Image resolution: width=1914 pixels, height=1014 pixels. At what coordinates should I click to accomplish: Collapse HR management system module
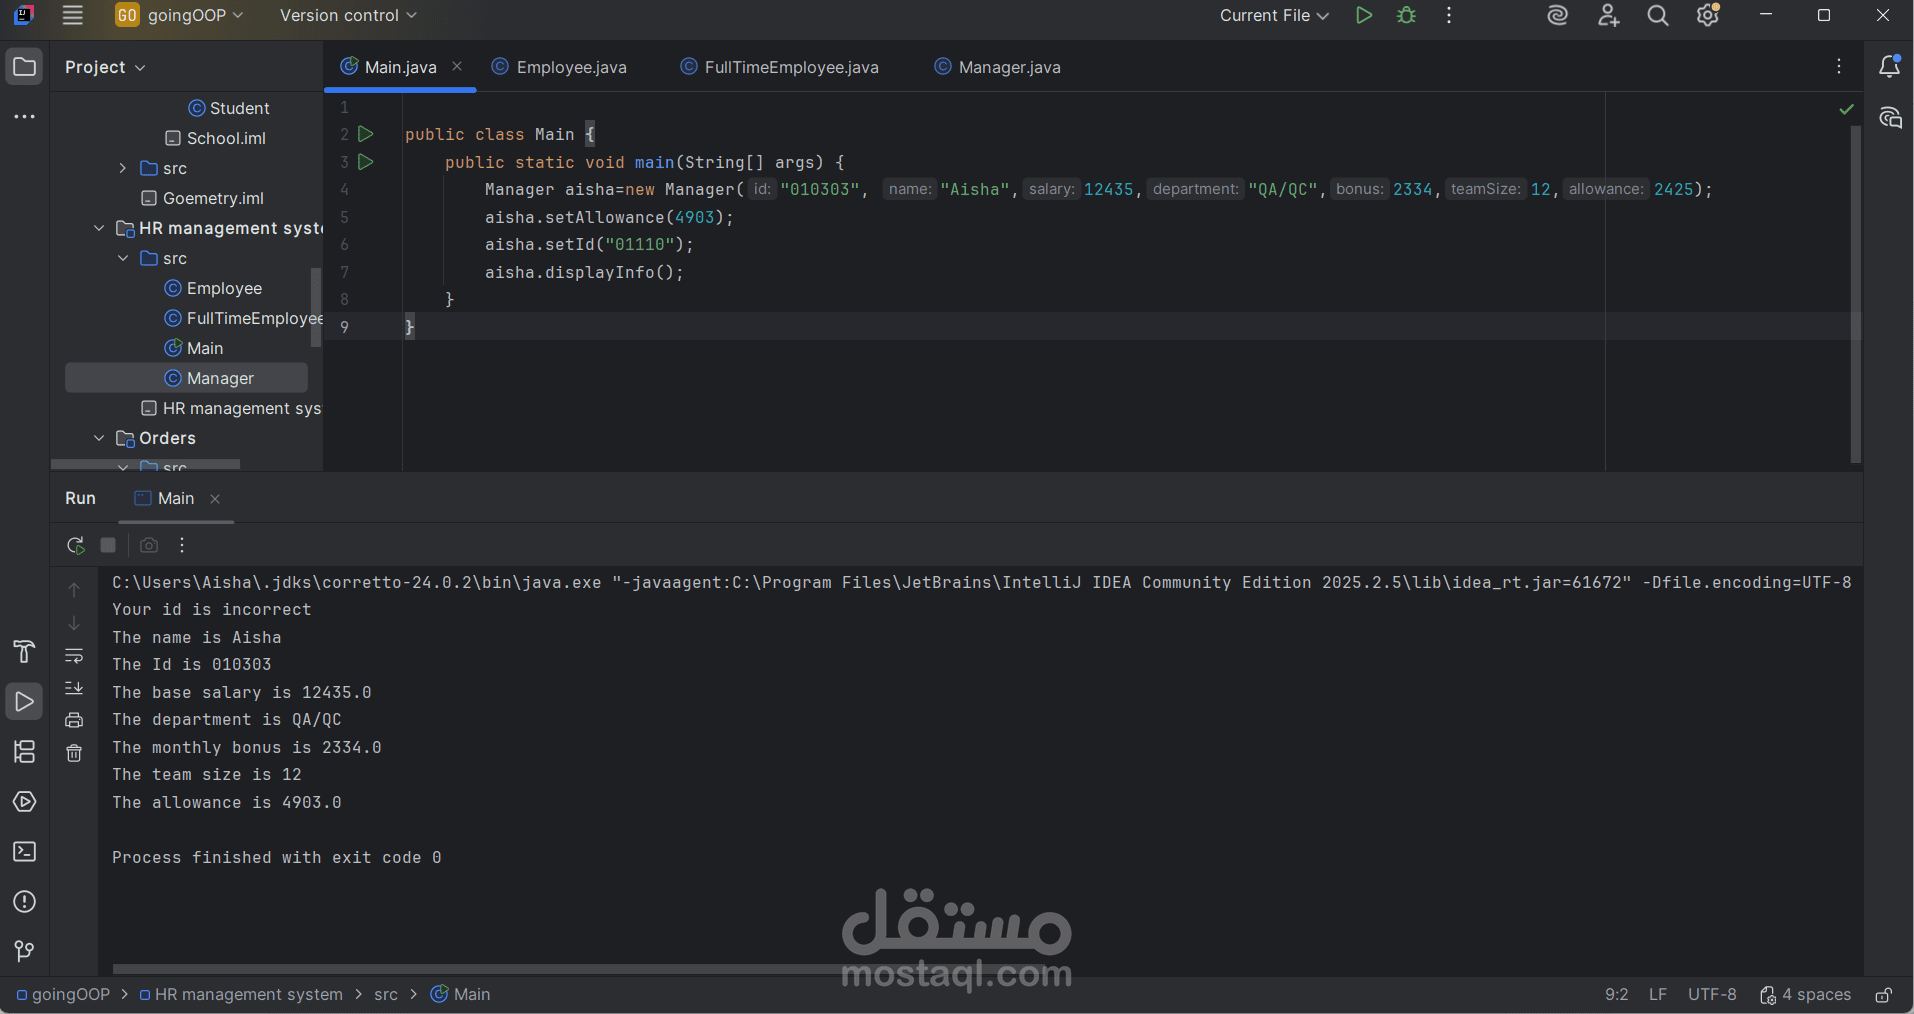point(98,228)
